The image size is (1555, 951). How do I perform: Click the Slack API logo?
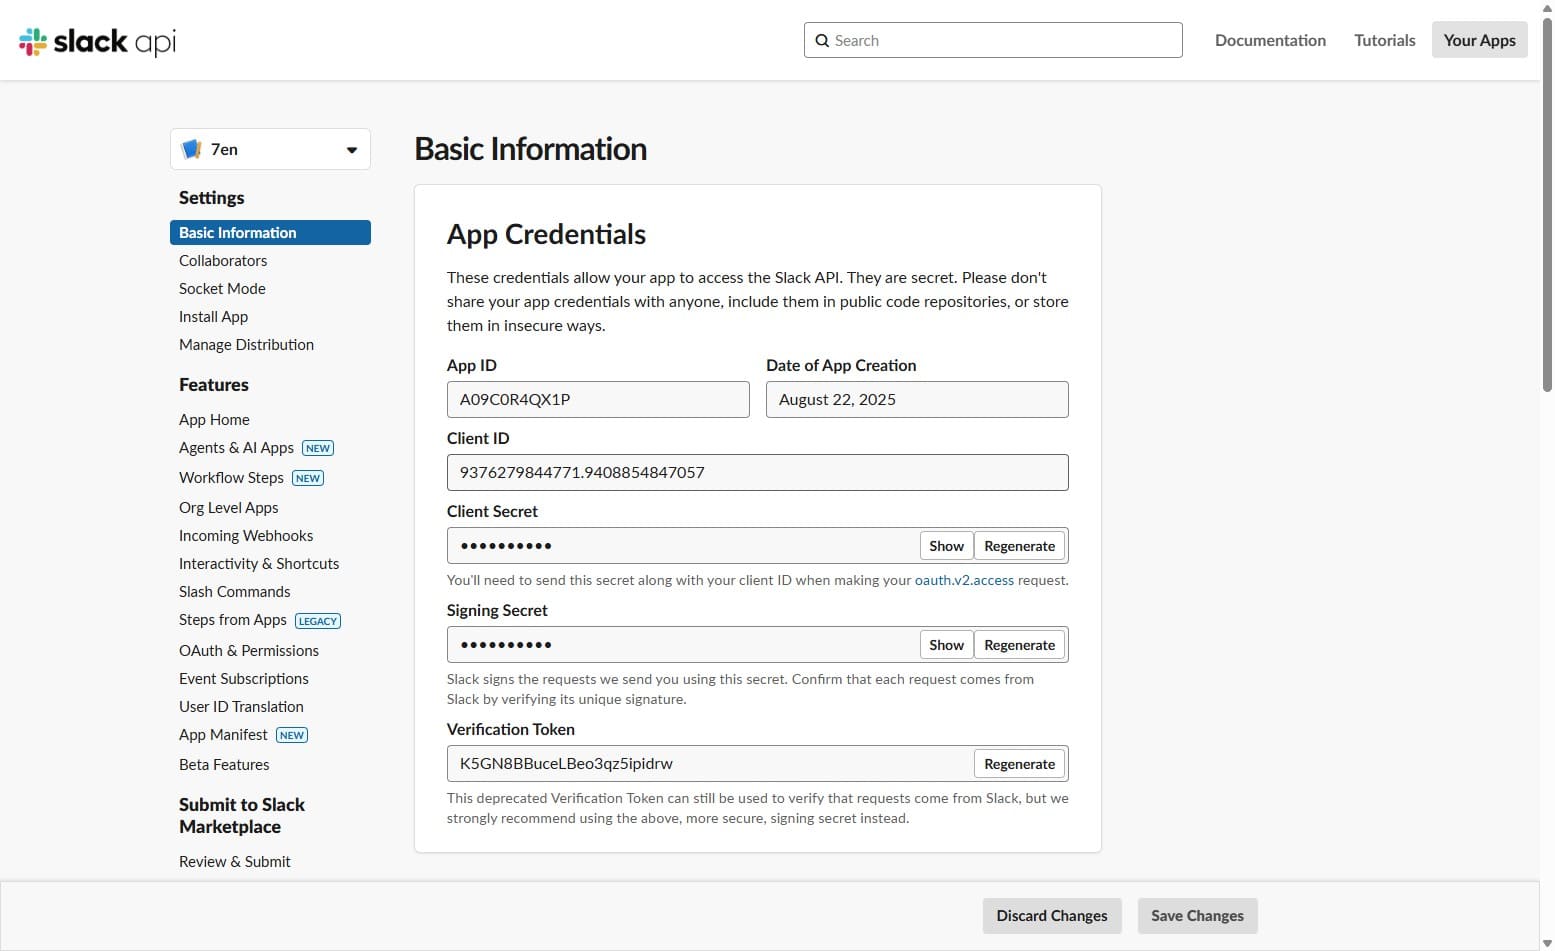pyautogui.click(x=98, y=41)
